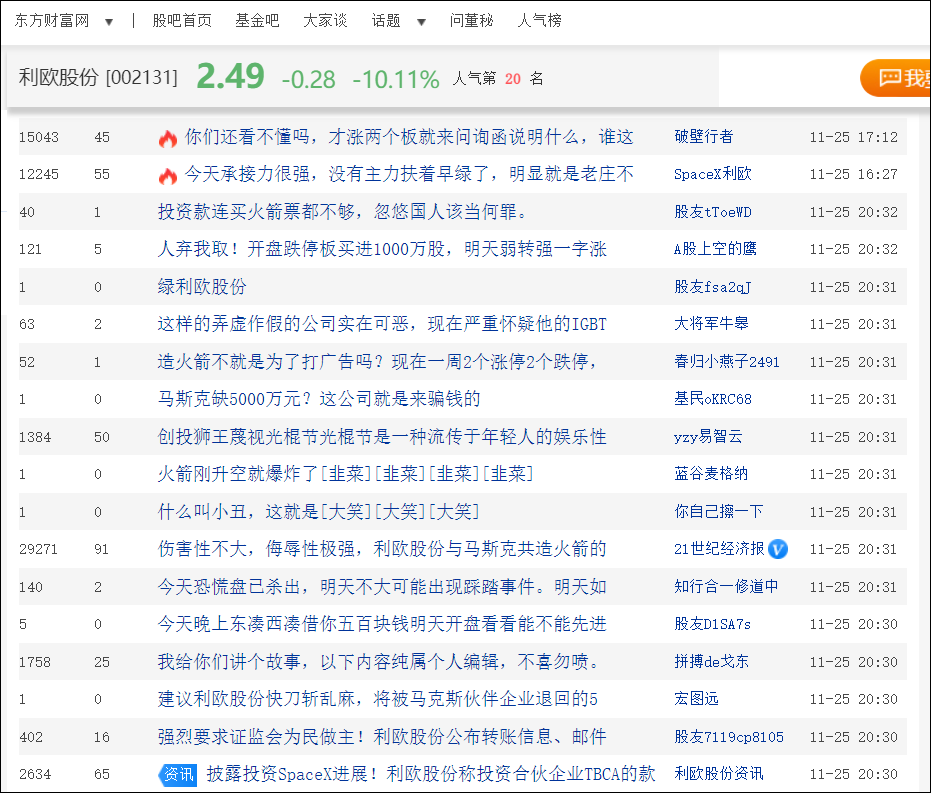Click the comment count 91
Image resolution: width=931 pixels, height=793 pixels.
coord(102,549)
